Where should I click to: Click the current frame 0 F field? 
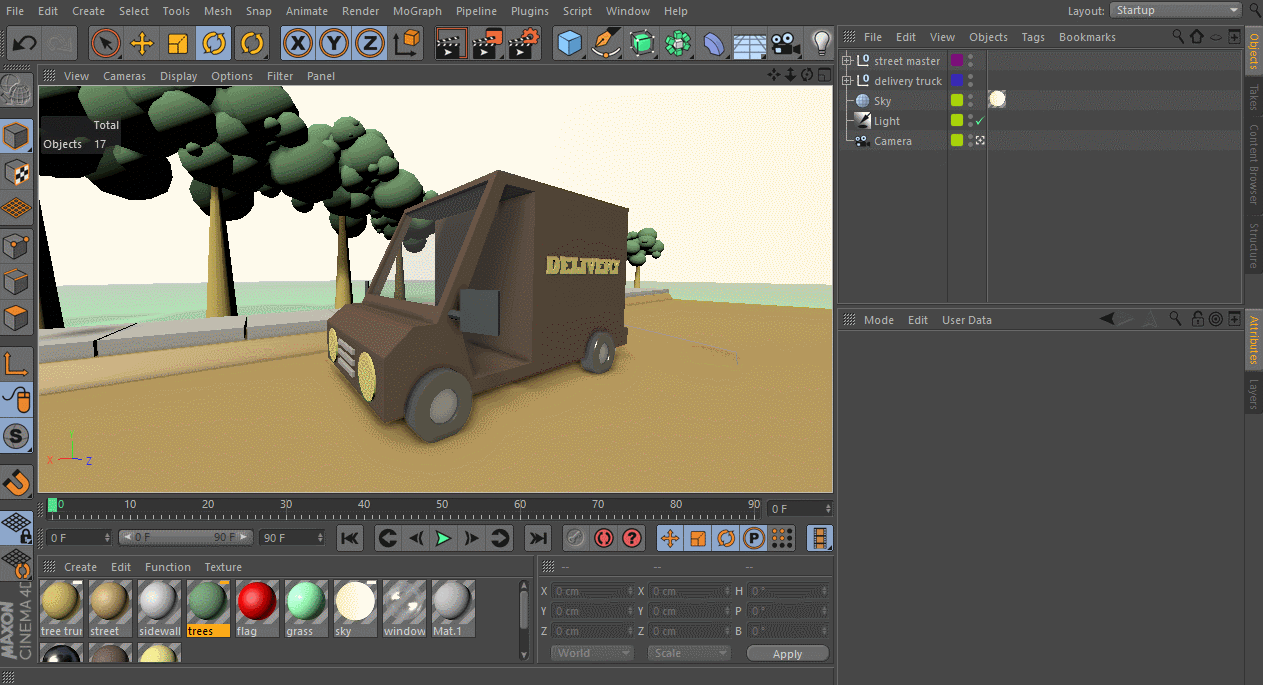(x=798, y=509)
